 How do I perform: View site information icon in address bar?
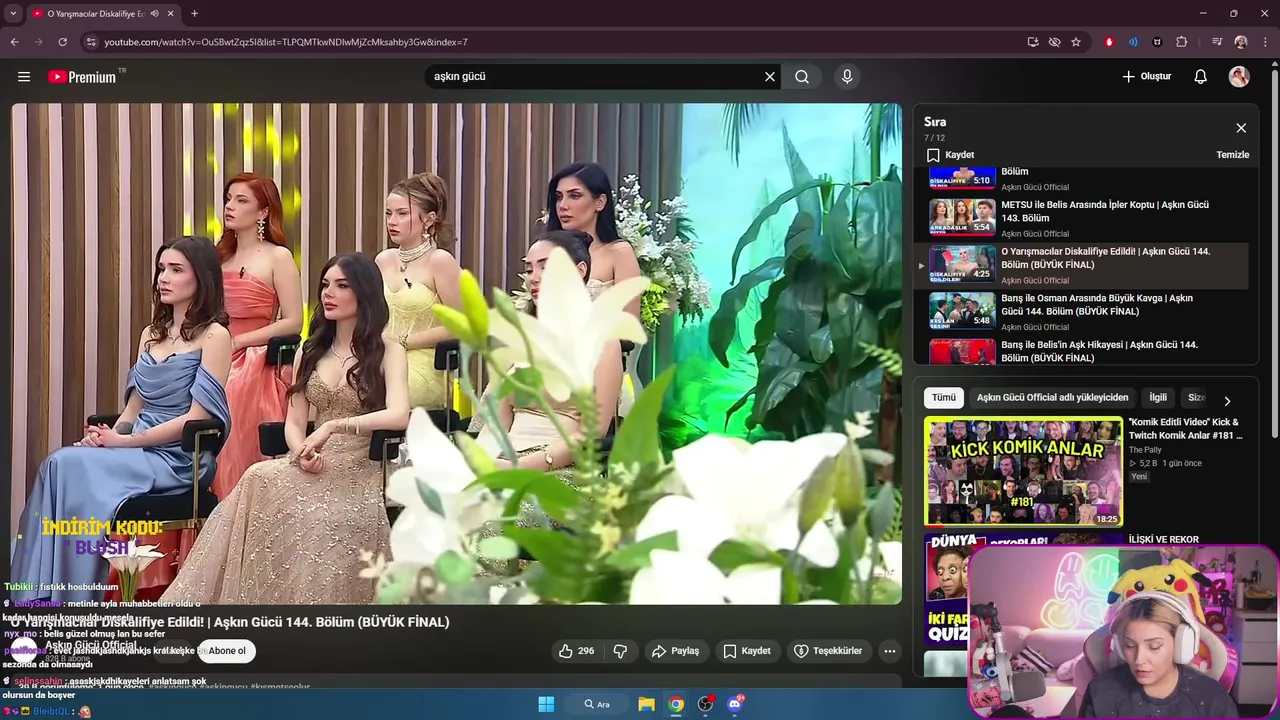91,42
